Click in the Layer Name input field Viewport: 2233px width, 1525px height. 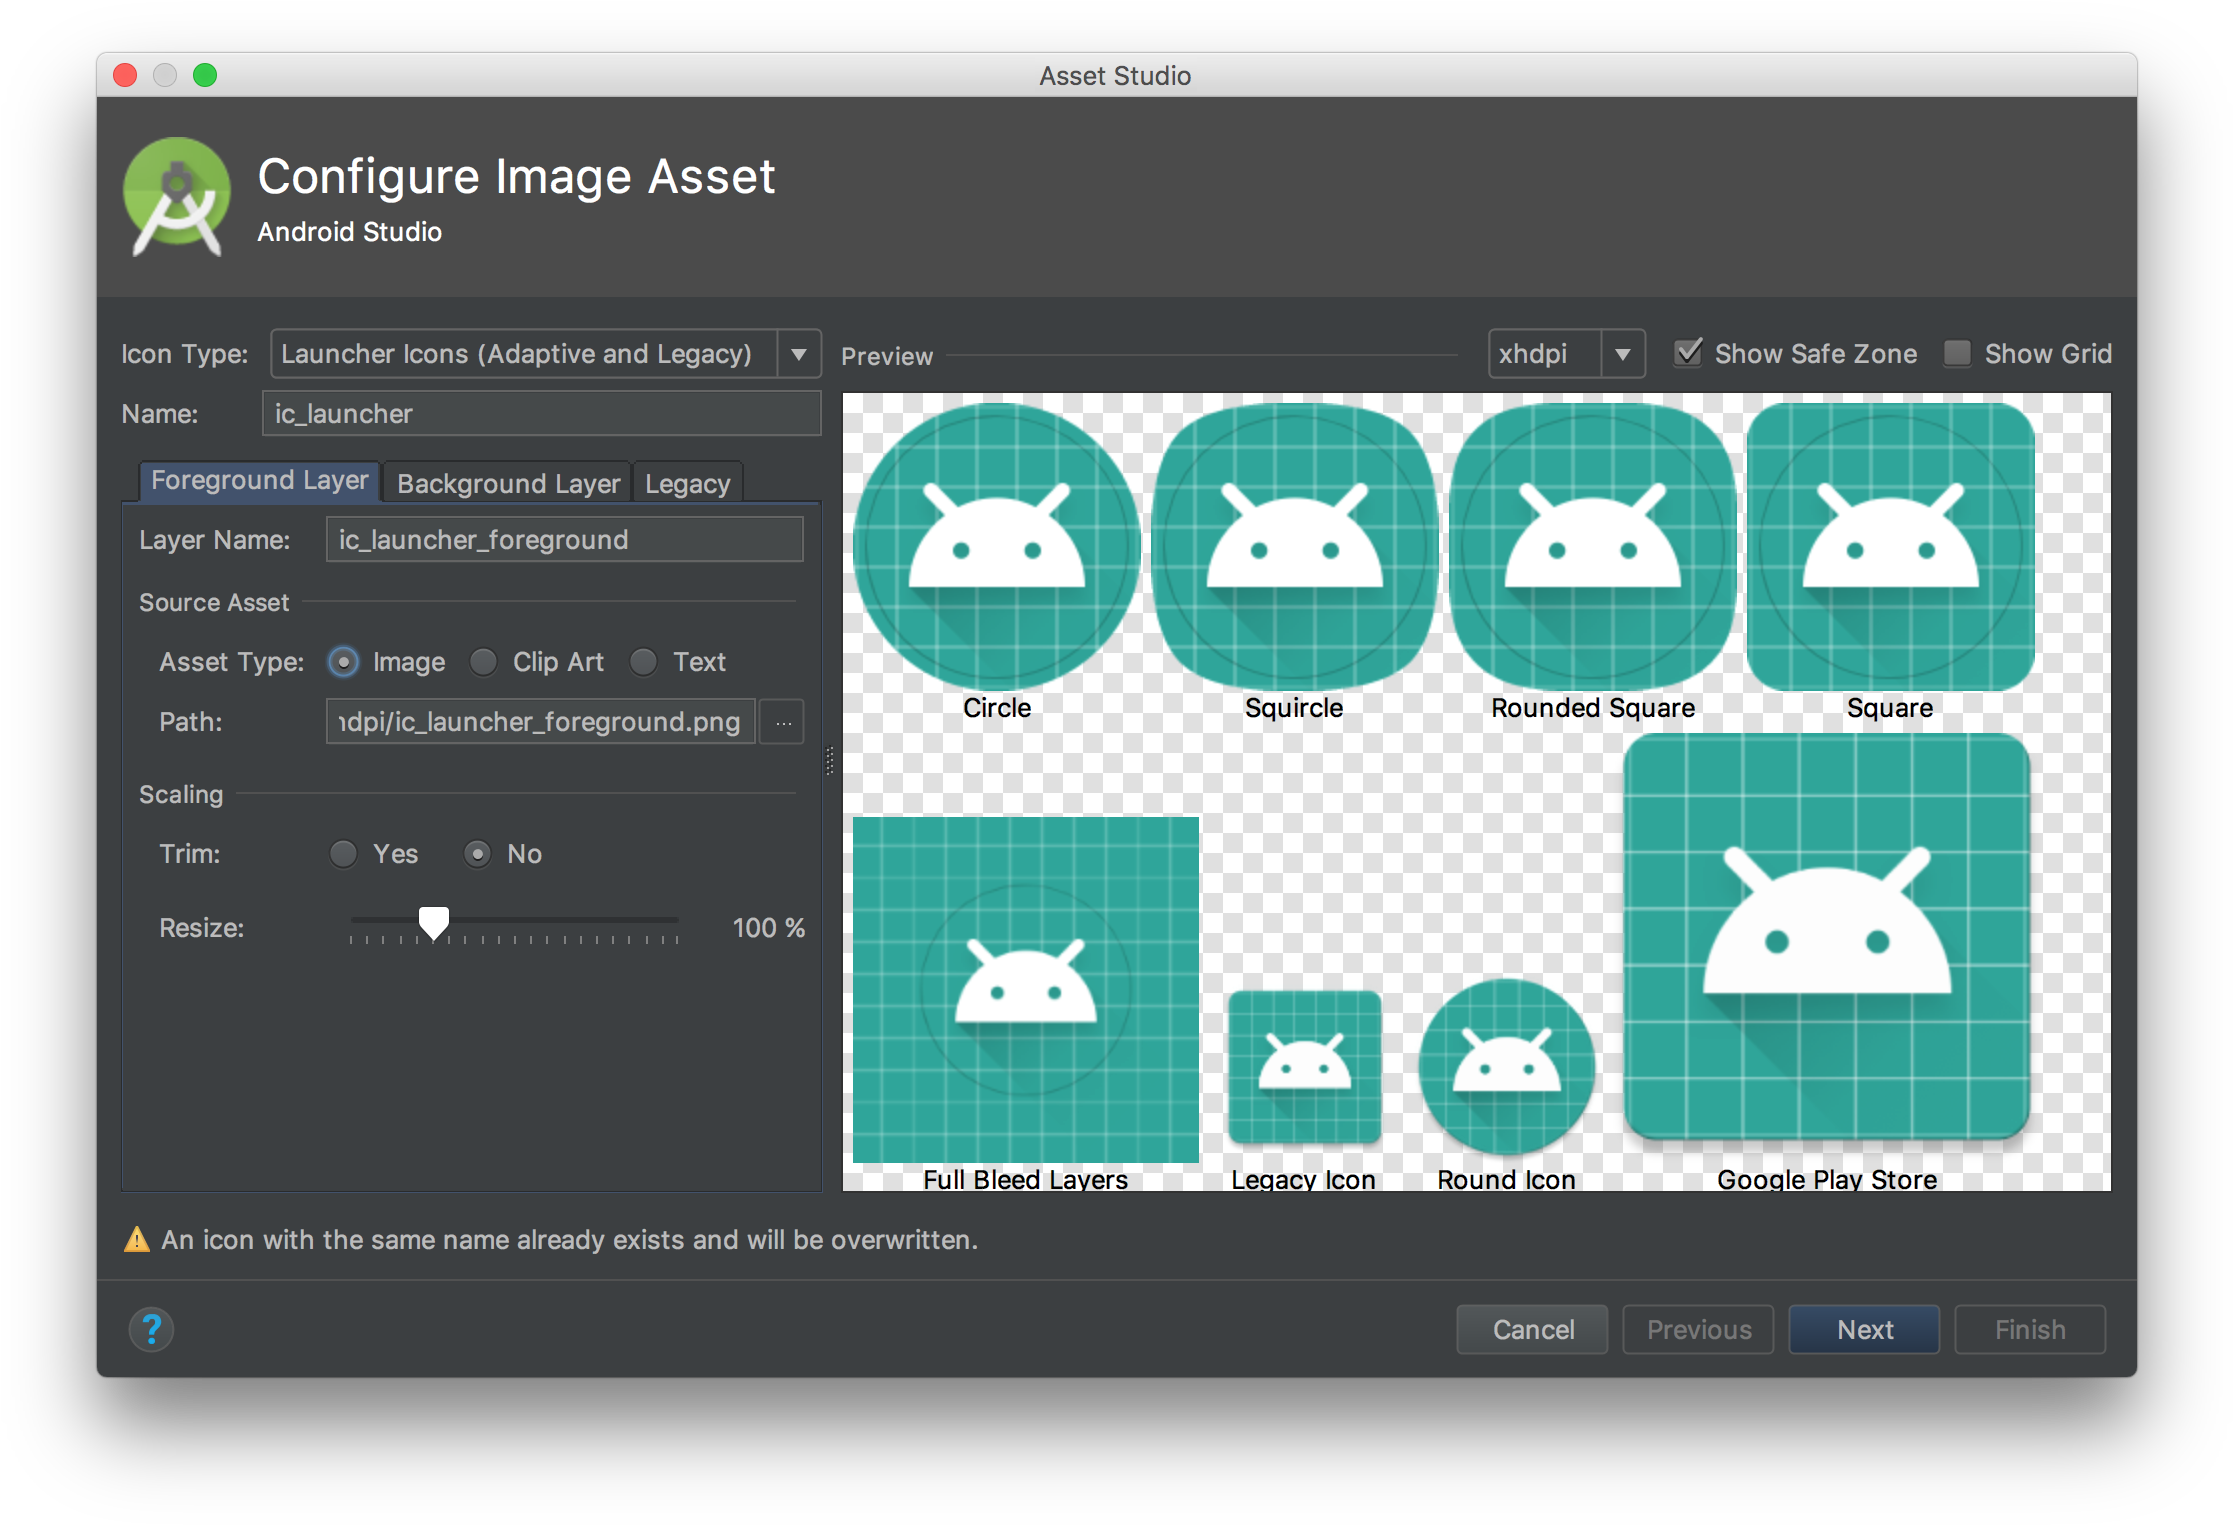565,540
